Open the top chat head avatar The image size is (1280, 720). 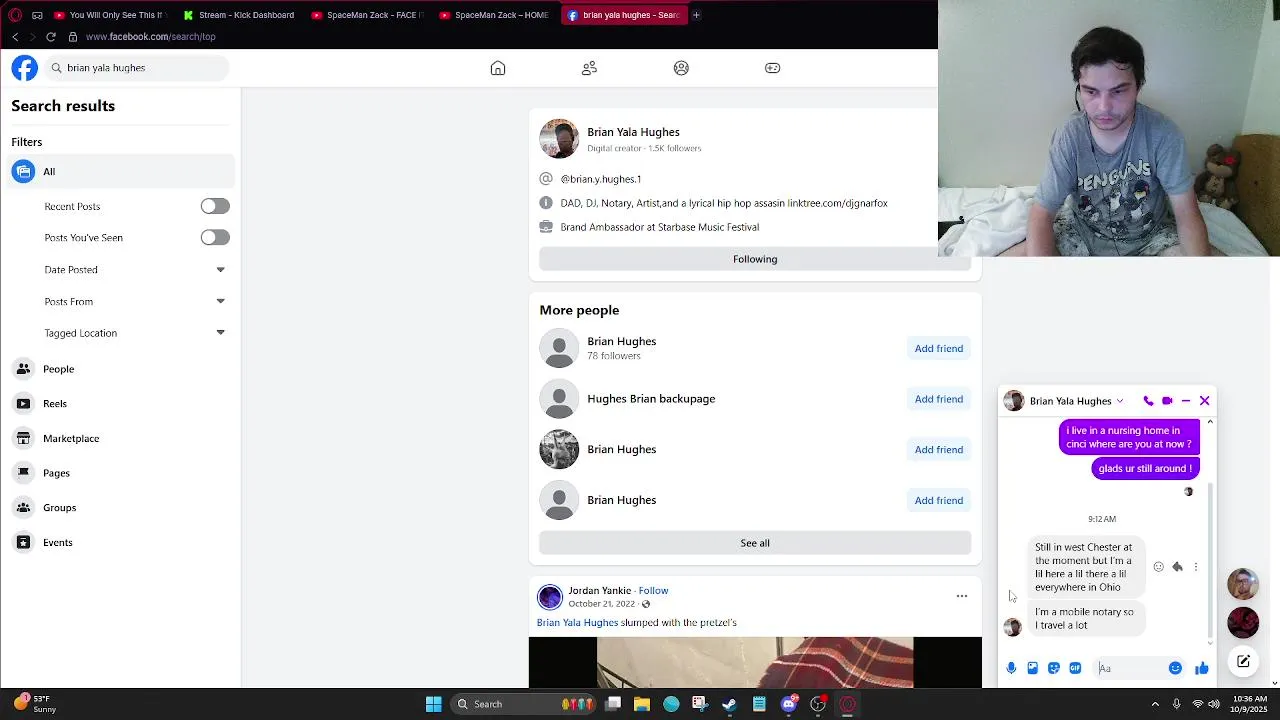[1243, 584]
